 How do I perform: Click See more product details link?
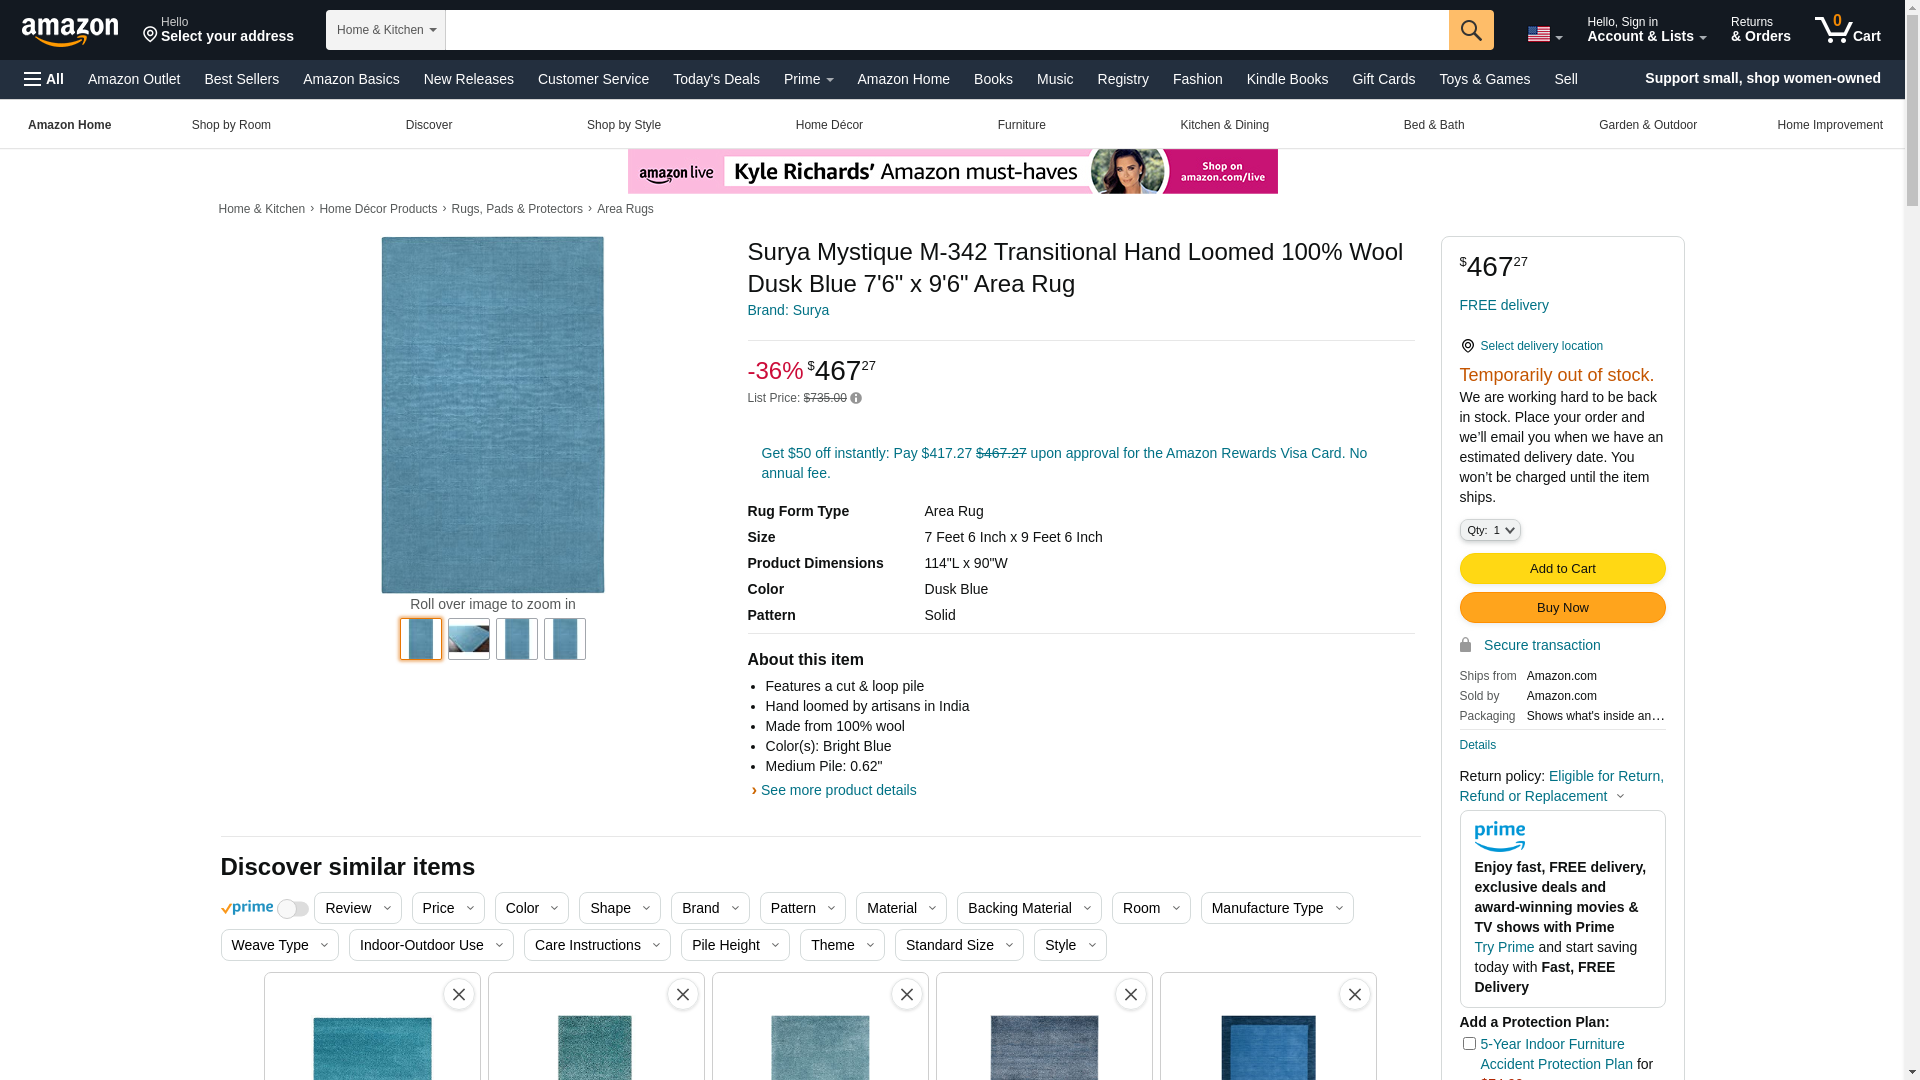pos(837,790)
